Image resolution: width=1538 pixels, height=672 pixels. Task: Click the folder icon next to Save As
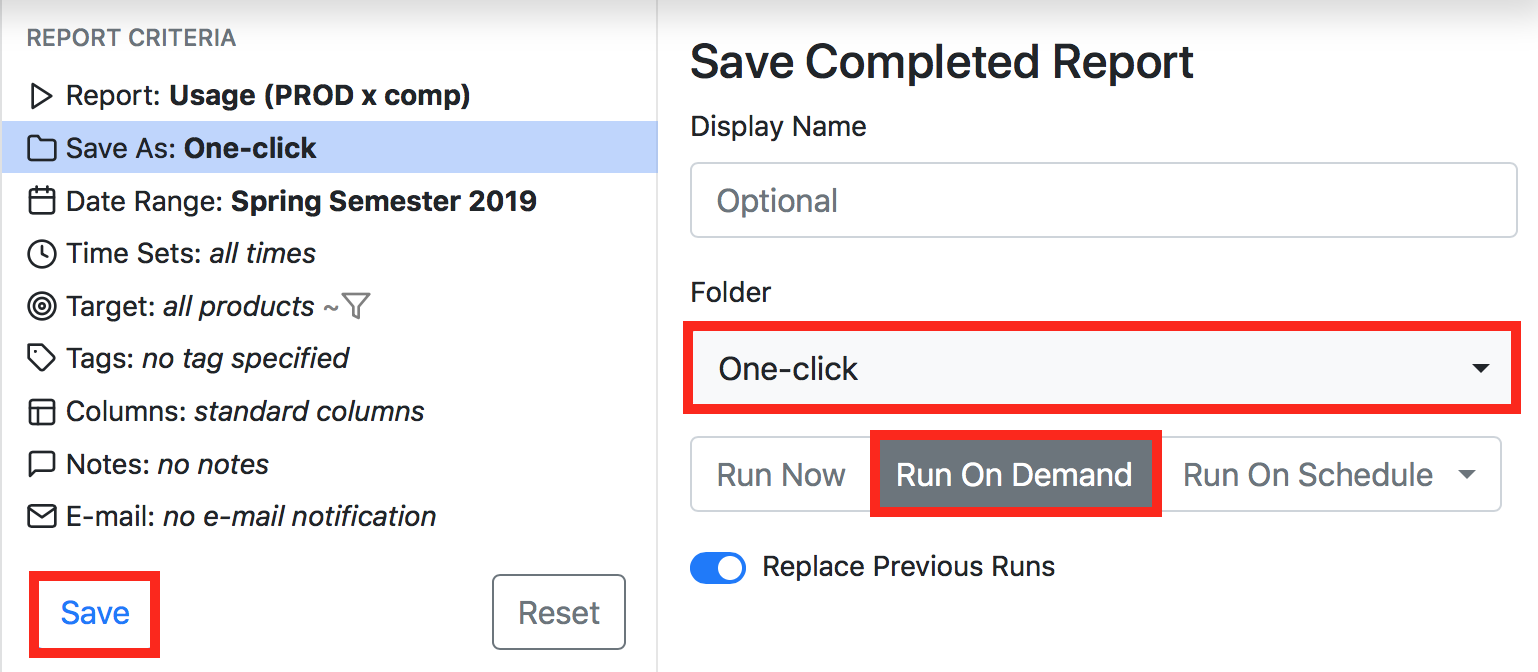pyautogui.click(x=41, y=149)
